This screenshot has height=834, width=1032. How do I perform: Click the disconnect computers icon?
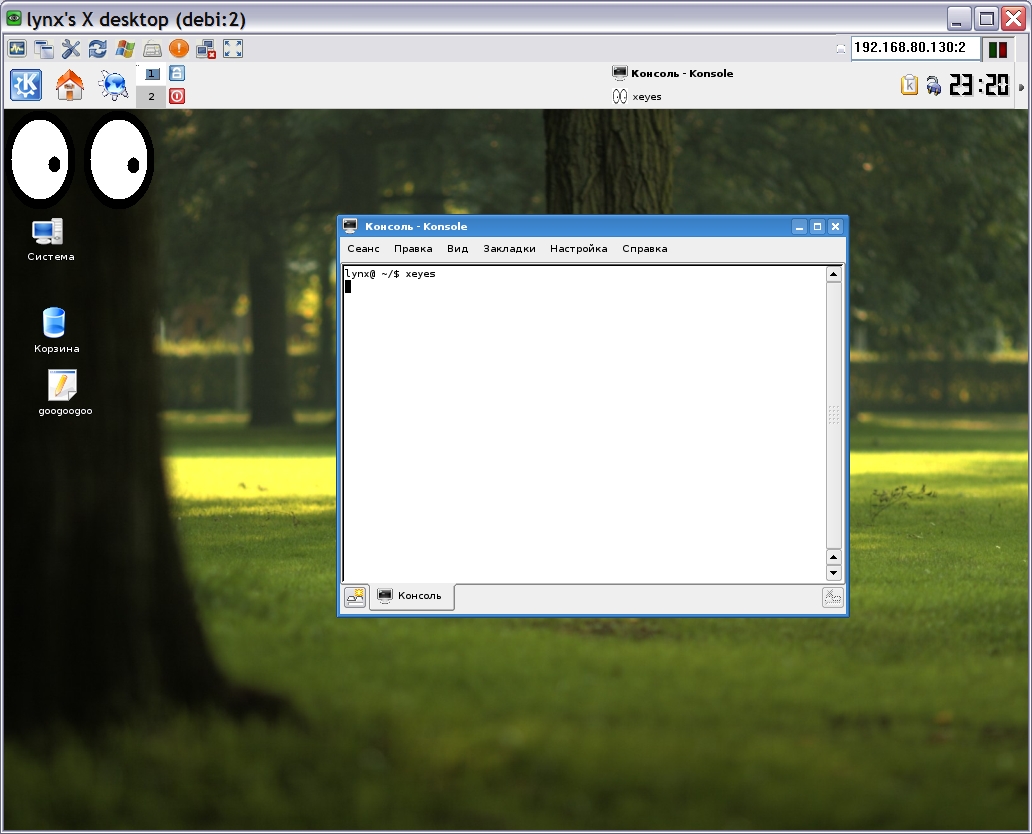point(206,48)
